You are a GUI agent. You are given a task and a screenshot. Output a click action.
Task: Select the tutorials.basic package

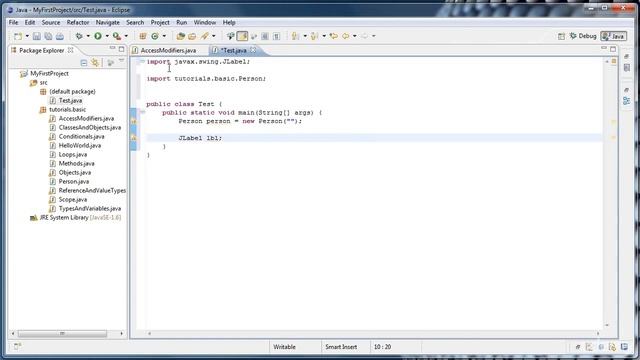click(x=67, y=110)
